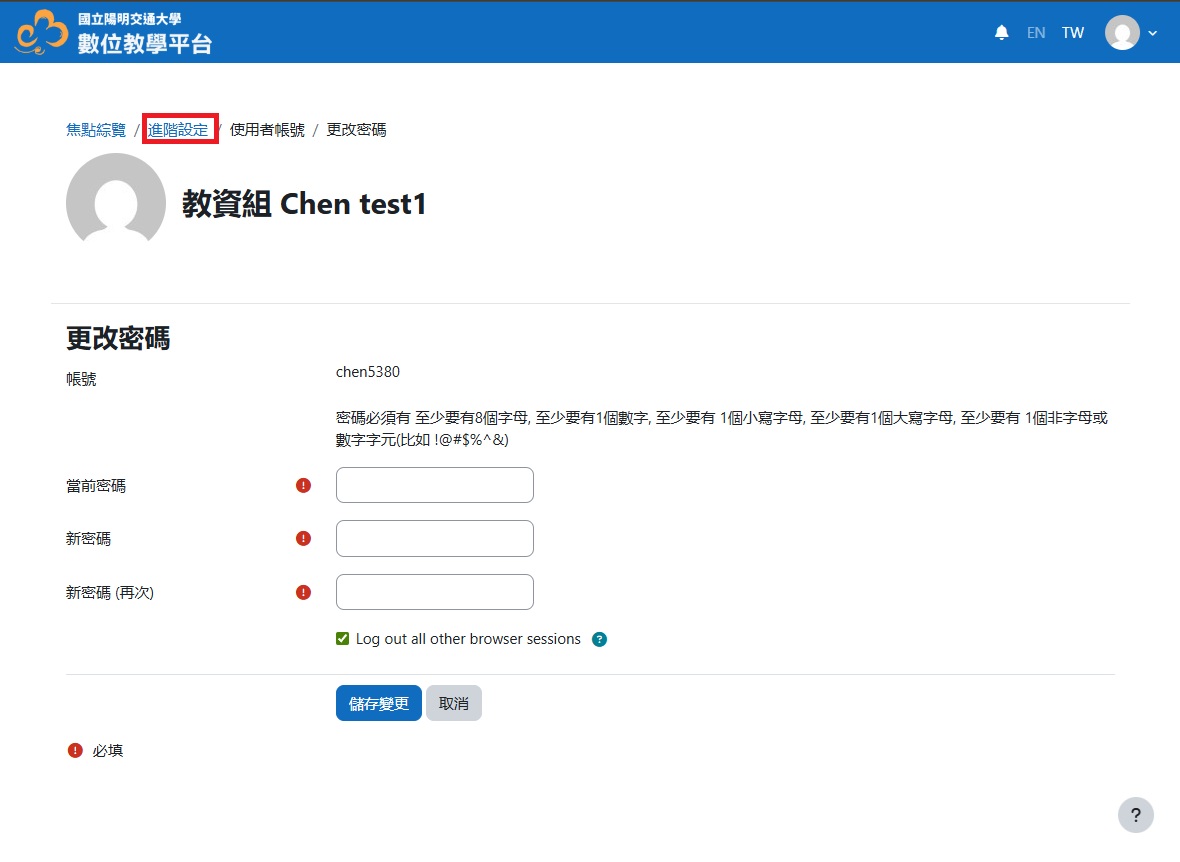The image size is (1180, 862).
Task: Open the floating question mark help button
Action: [1135, 815]
